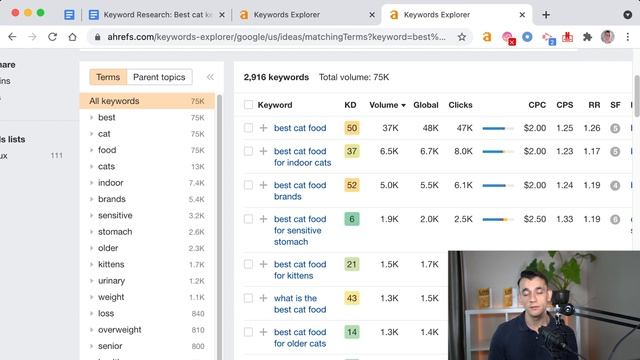This screenshot has height=360, width=640.
Task: Select checkbox for 'best cat food brands'
Action: coord(248,185)
